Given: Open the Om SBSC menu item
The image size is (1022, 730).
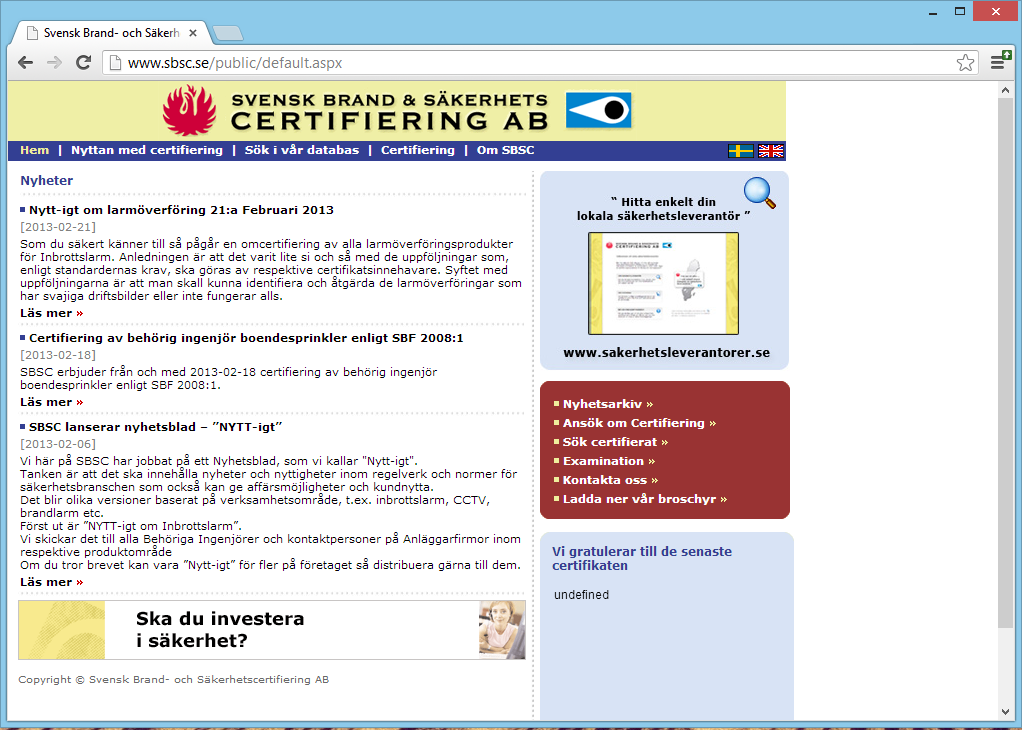Looking at the screenshot, I should coord(505,150).
